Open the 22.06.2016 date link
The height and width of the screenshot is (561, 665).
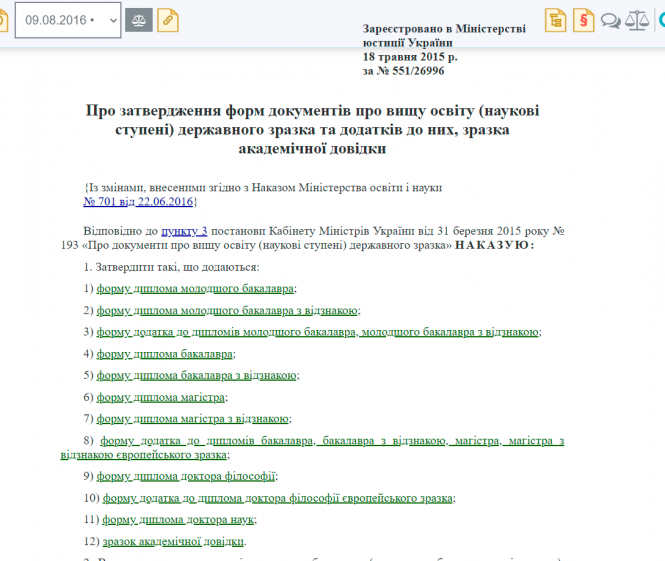[165, 201]
